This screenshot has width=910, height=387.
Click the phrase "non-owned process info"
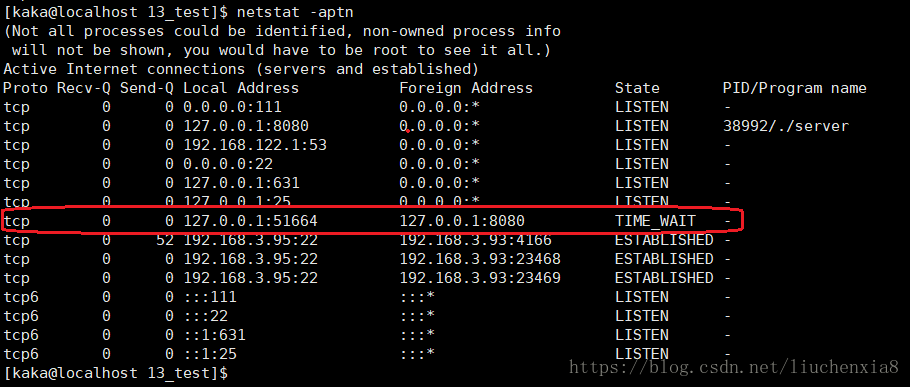[462, 31]
